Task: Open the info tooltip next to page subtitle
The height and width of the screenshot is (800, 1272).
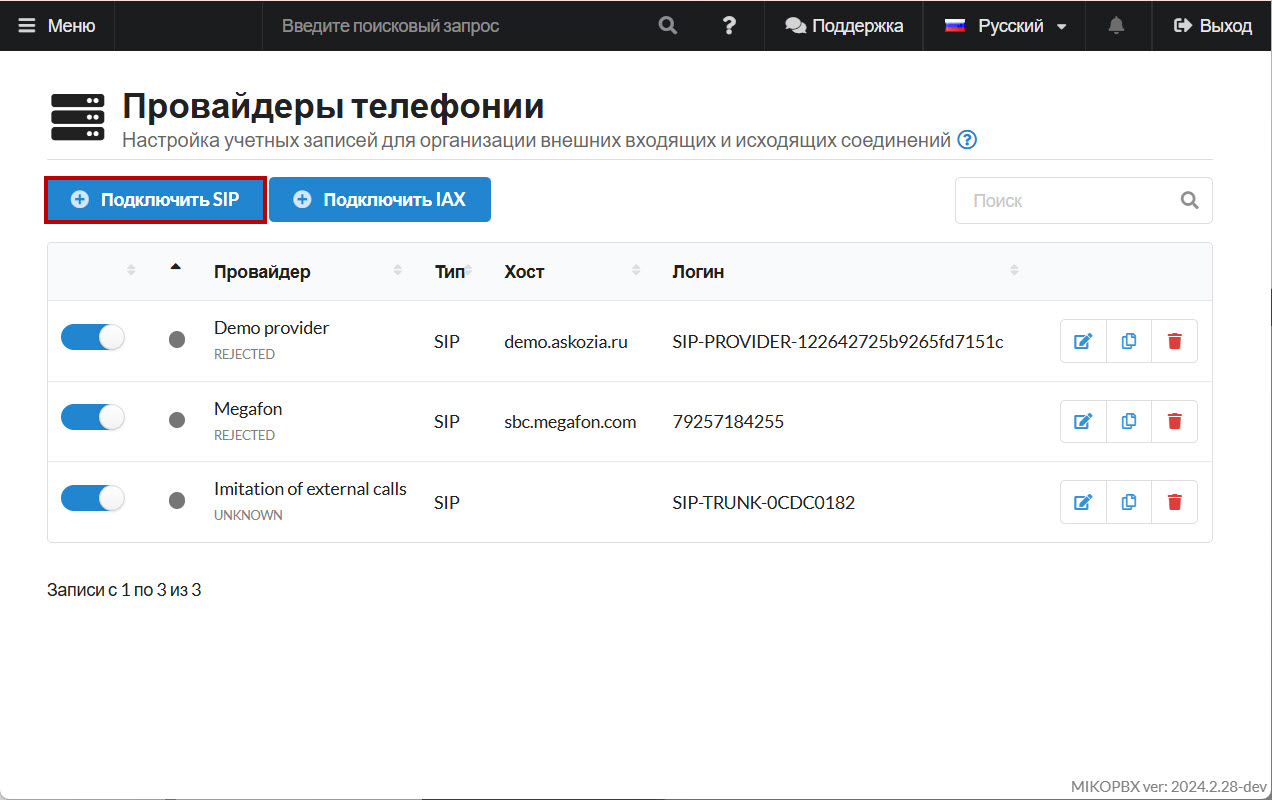Action: coord(967,140)
